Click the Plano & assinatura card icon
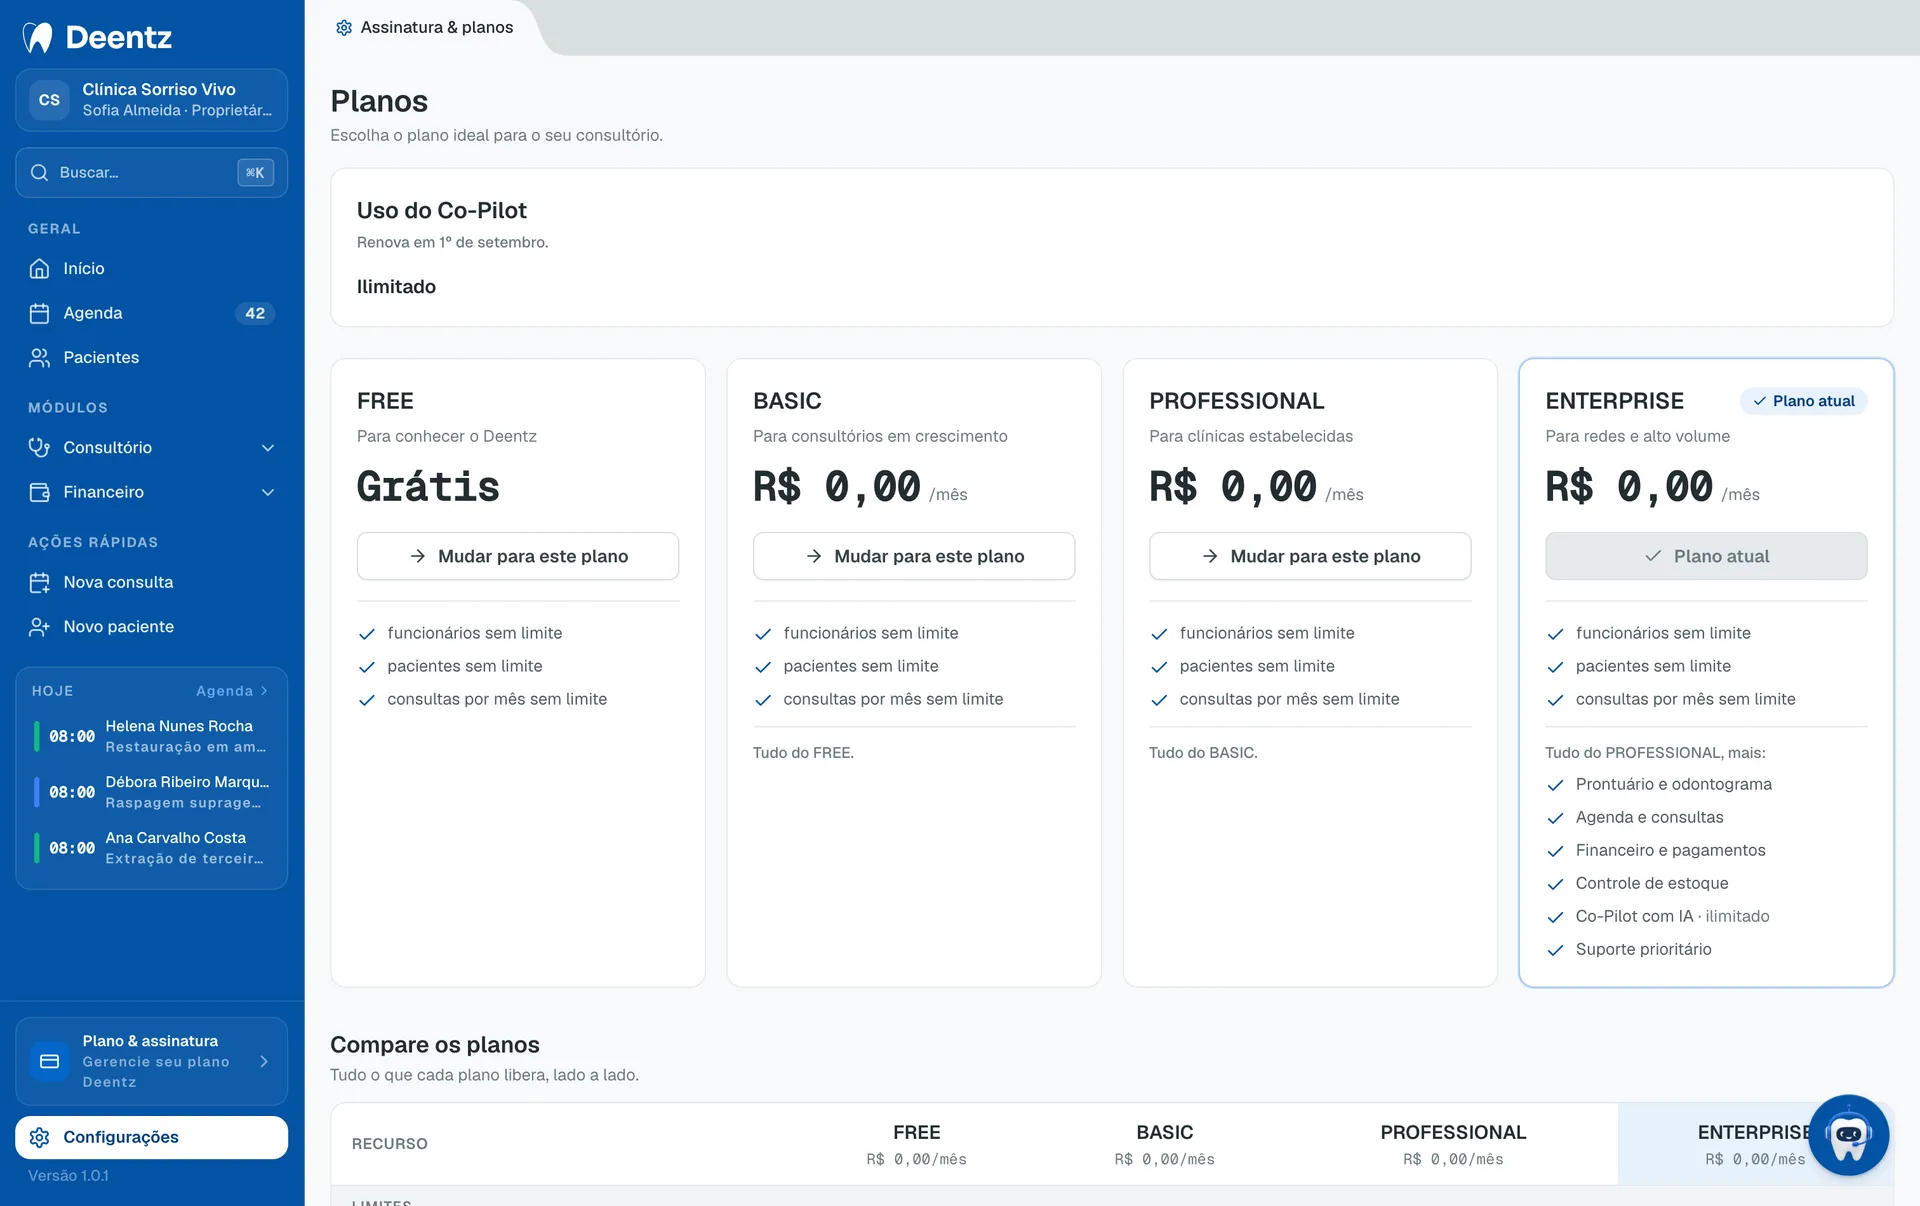 click(49, 1061)
